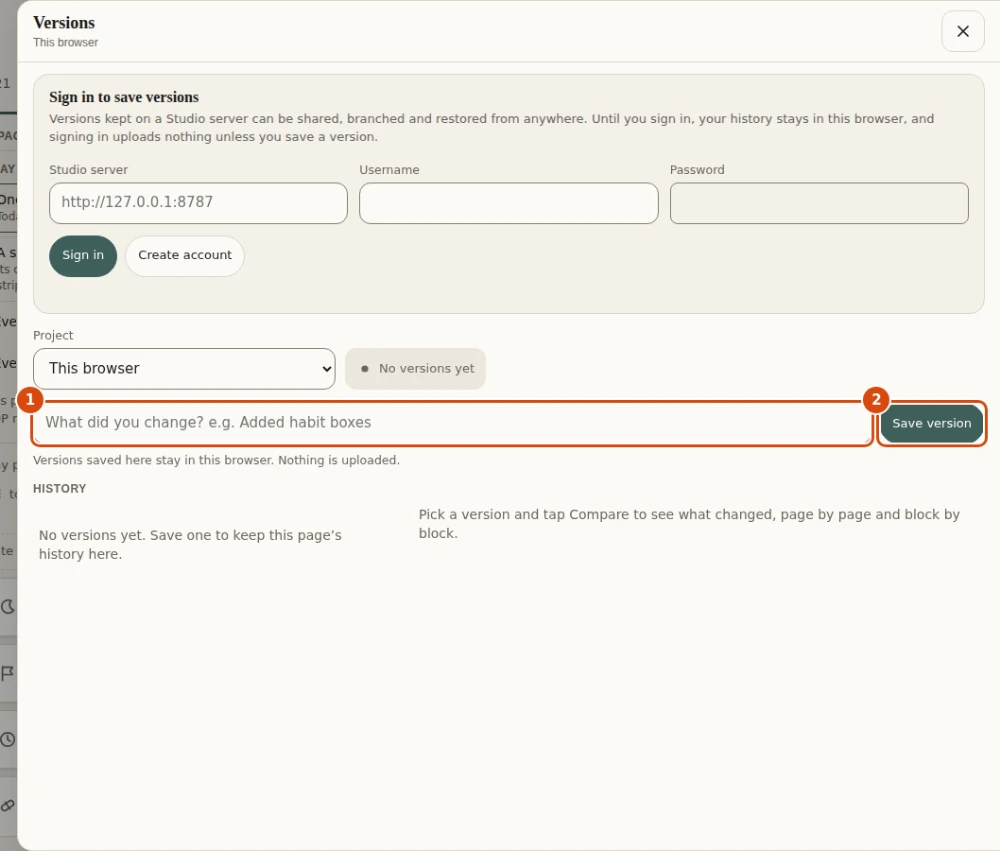Screen dimensions: 1000x851
Task: Close the Versions dialog
Action: [x=962, y=31]
